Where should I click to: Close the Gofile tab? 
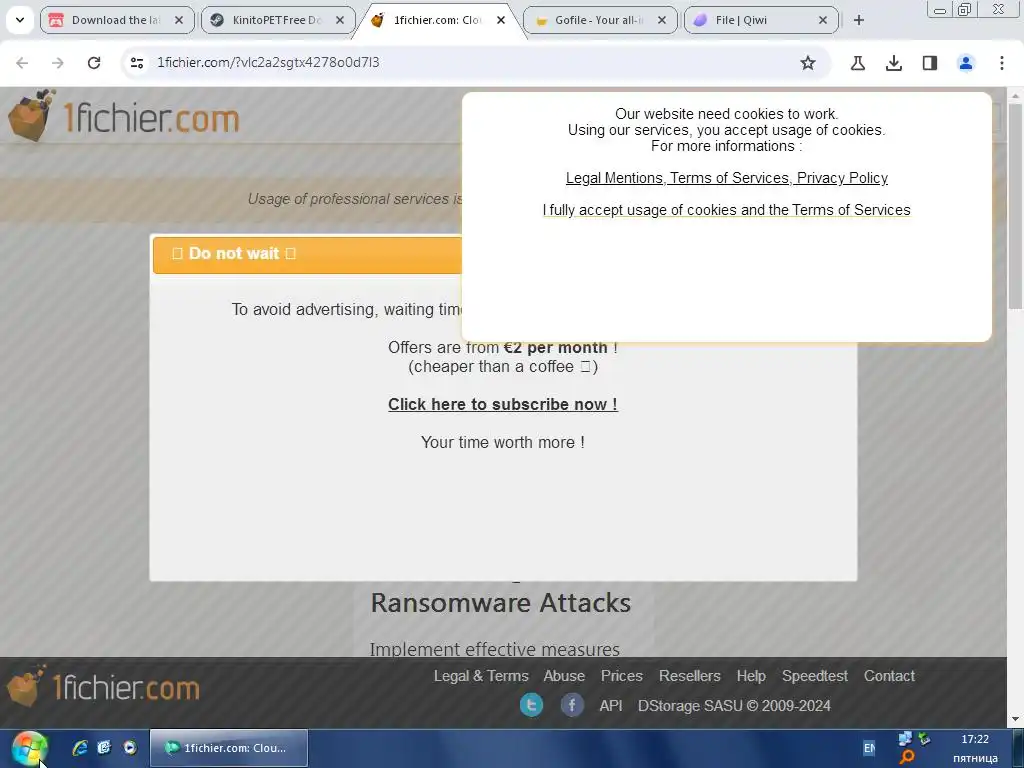(662, 20)
